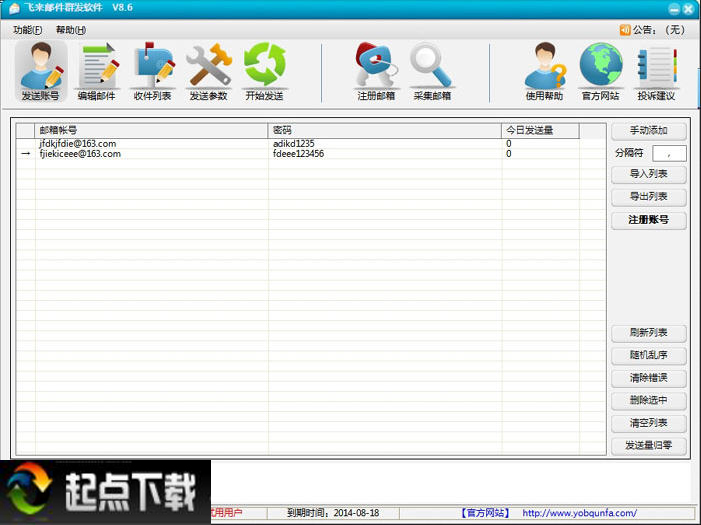Open the 采集邮箱 collect emails tool
This screenshot has height=525, width=701.
point(432,71)
